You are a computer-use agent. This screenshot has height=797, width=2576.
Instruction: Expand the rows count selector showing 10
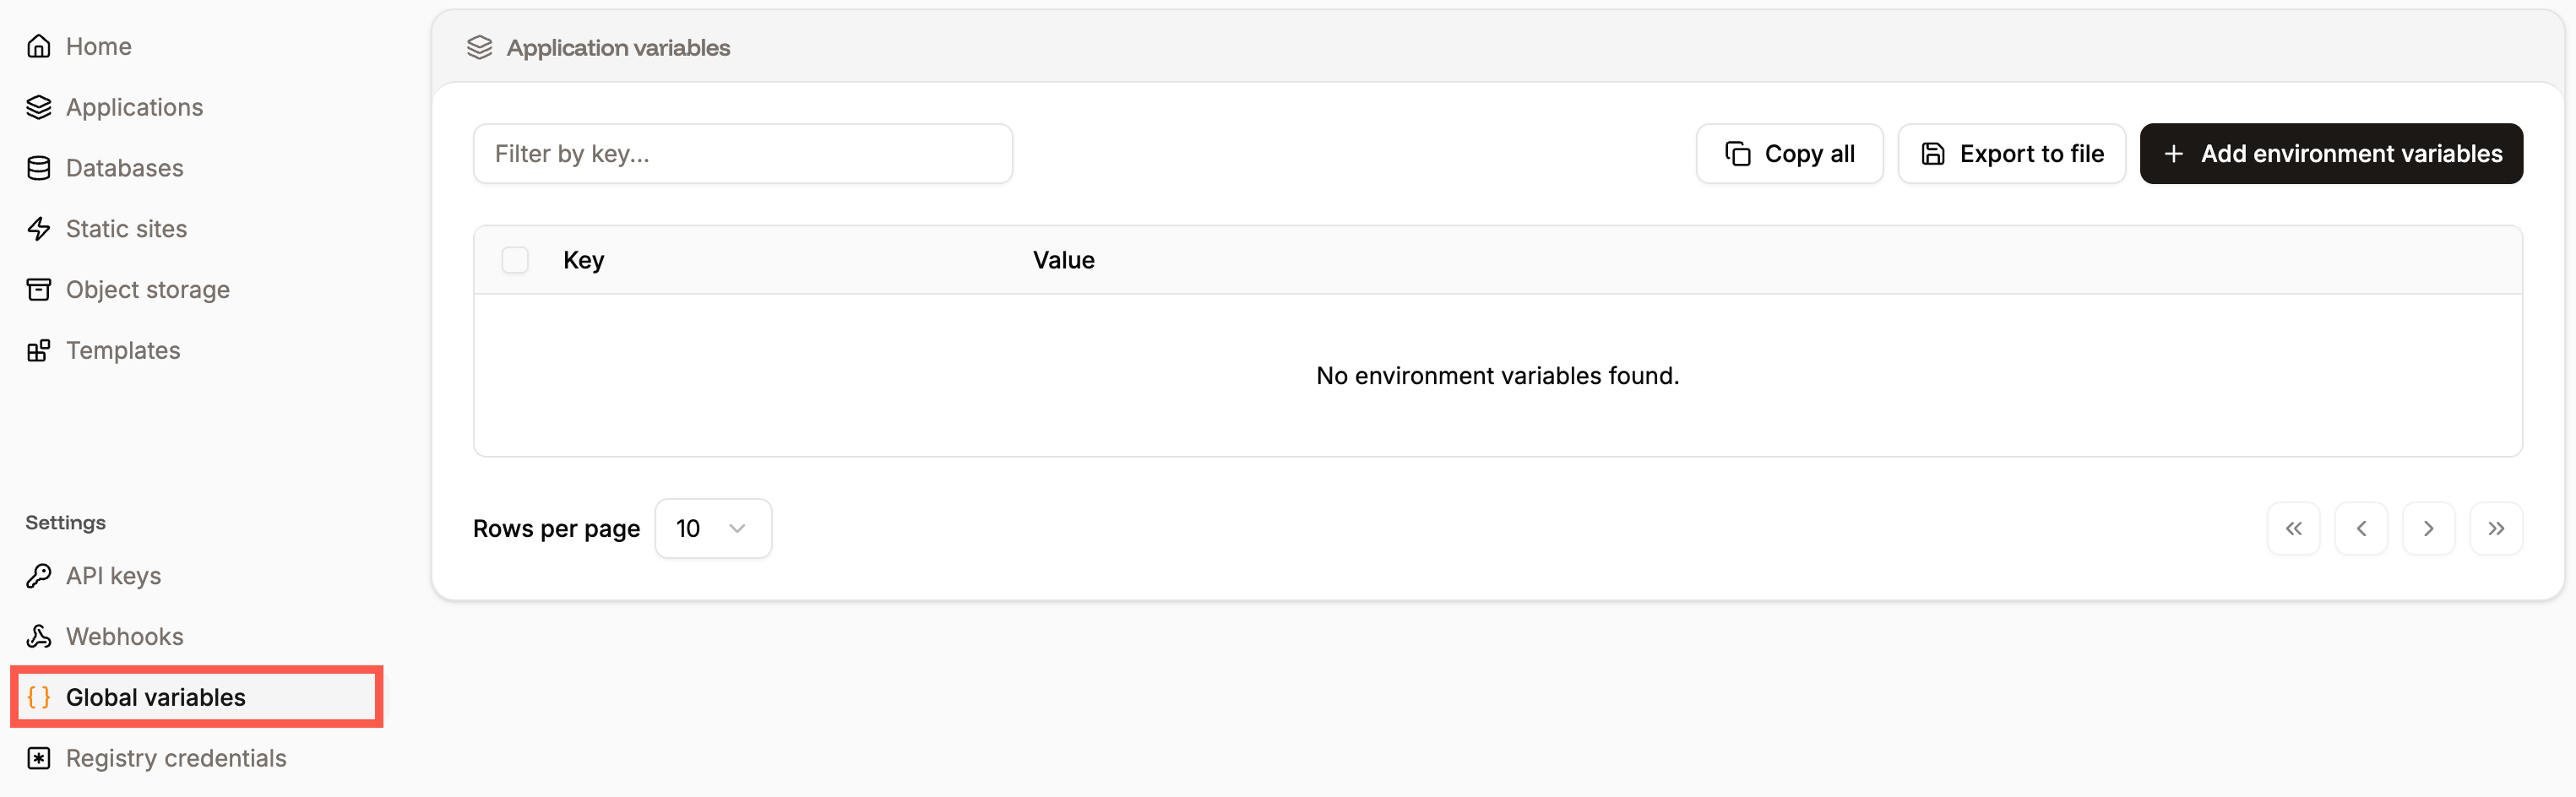point(713,528)
